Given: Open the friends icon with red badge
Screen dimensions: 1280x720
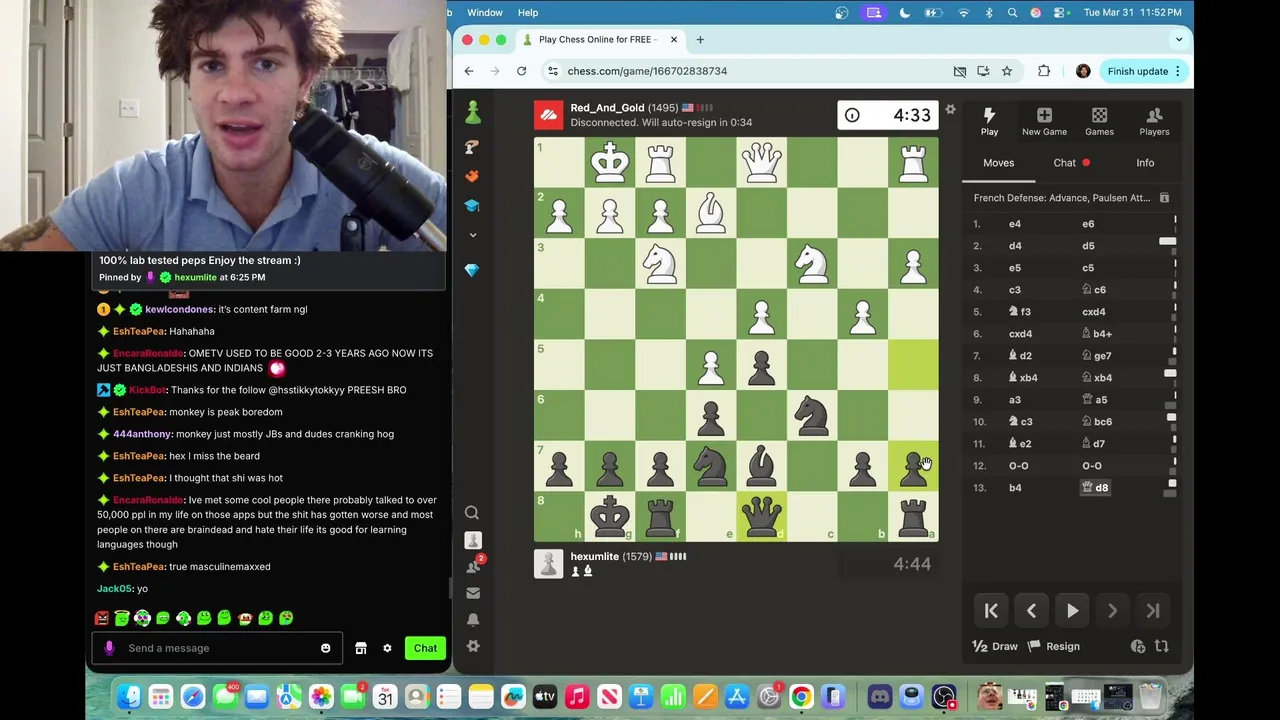Looking at the screenshot, I should (474, 566).
